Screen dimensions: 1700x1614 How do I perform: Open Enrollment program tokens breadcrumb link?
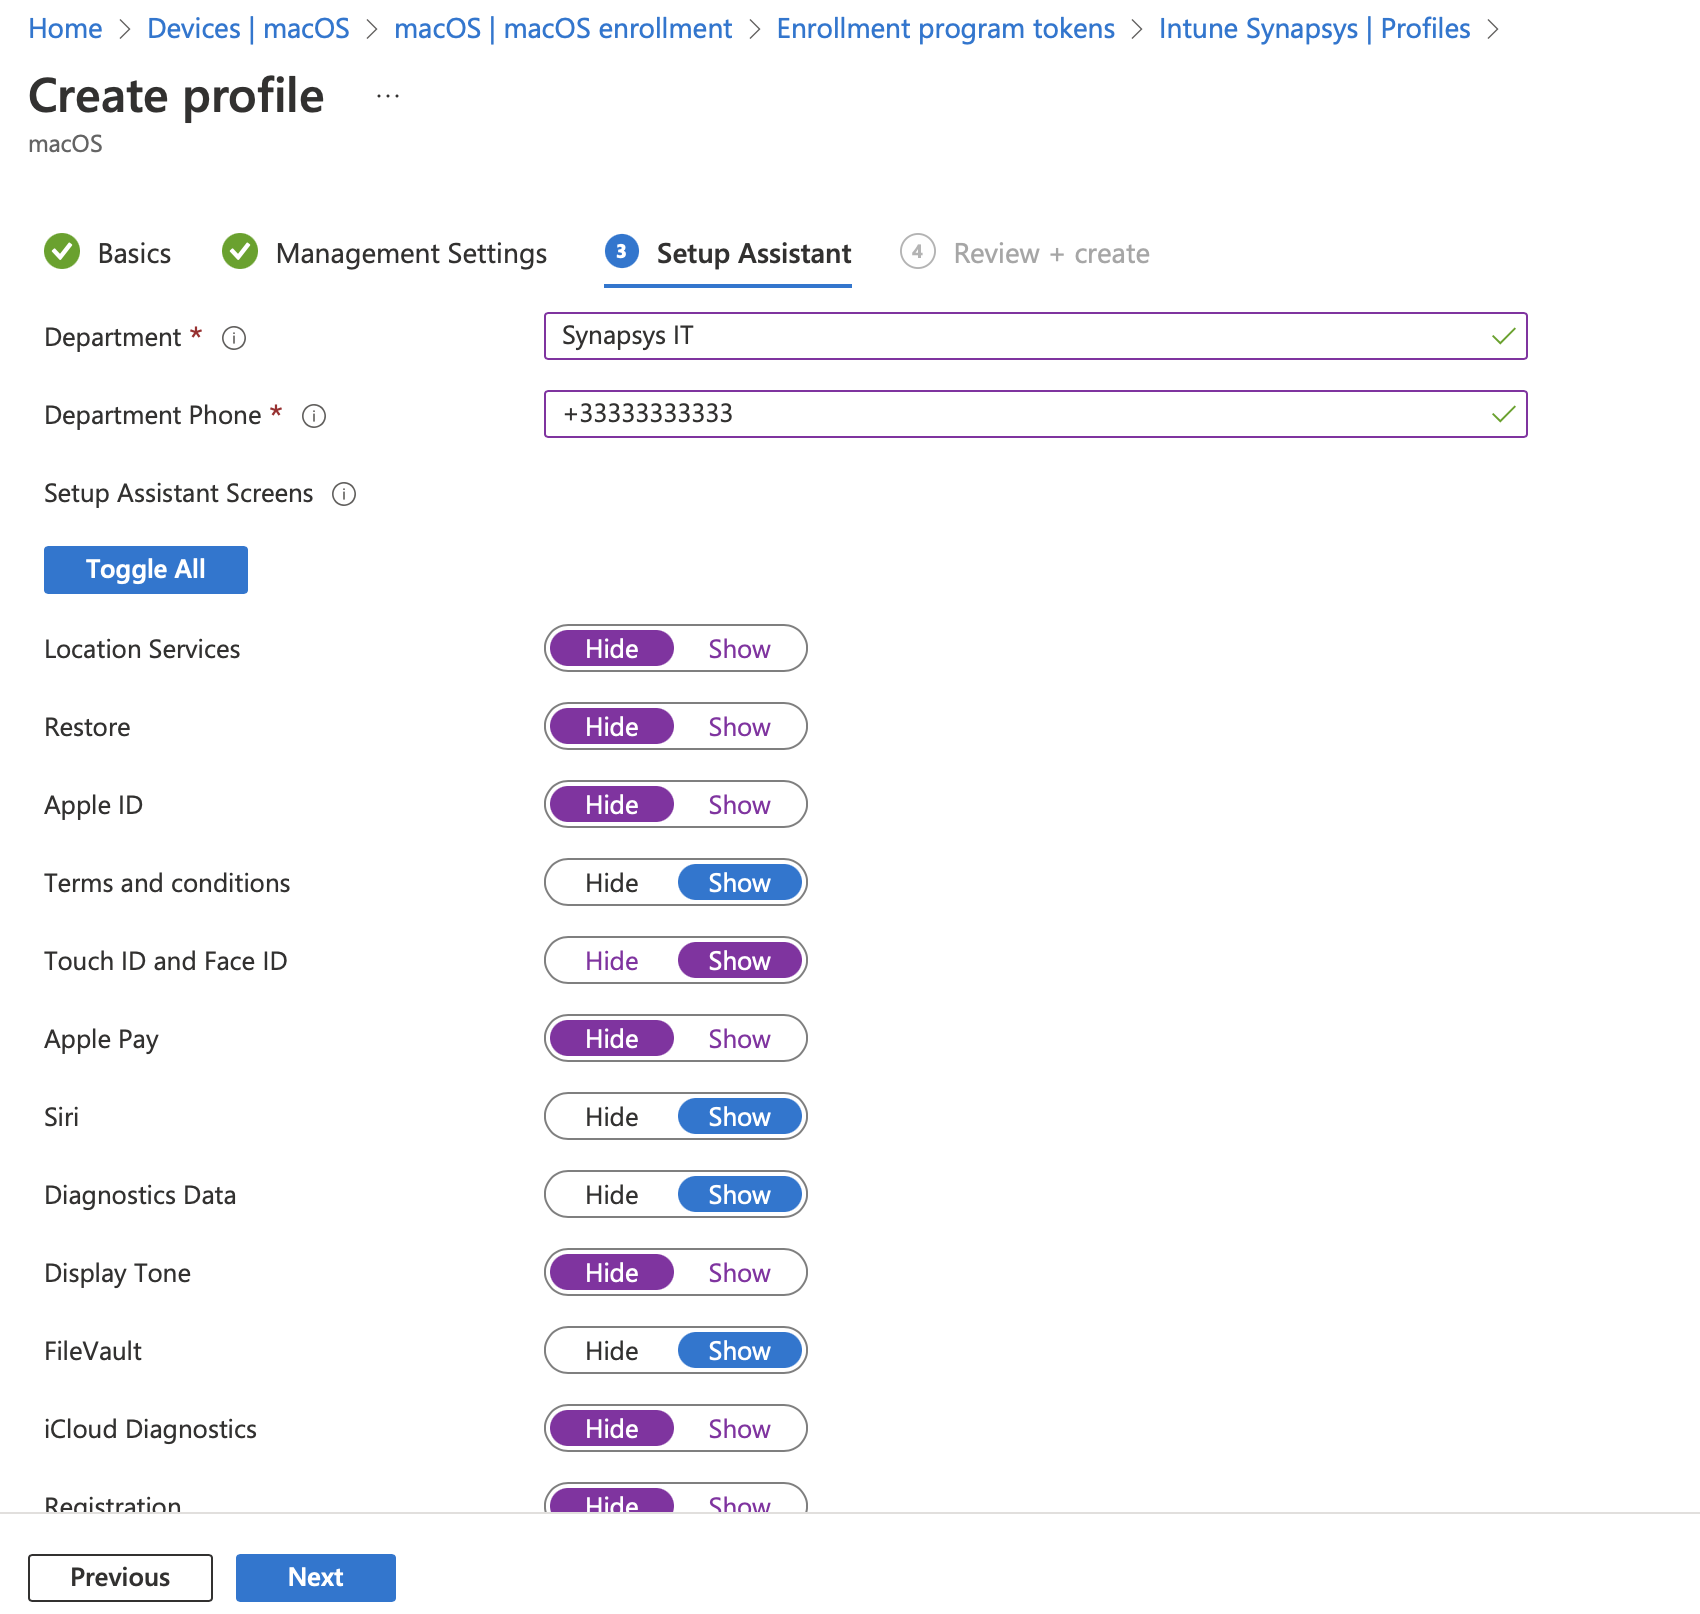coord(945,29)
